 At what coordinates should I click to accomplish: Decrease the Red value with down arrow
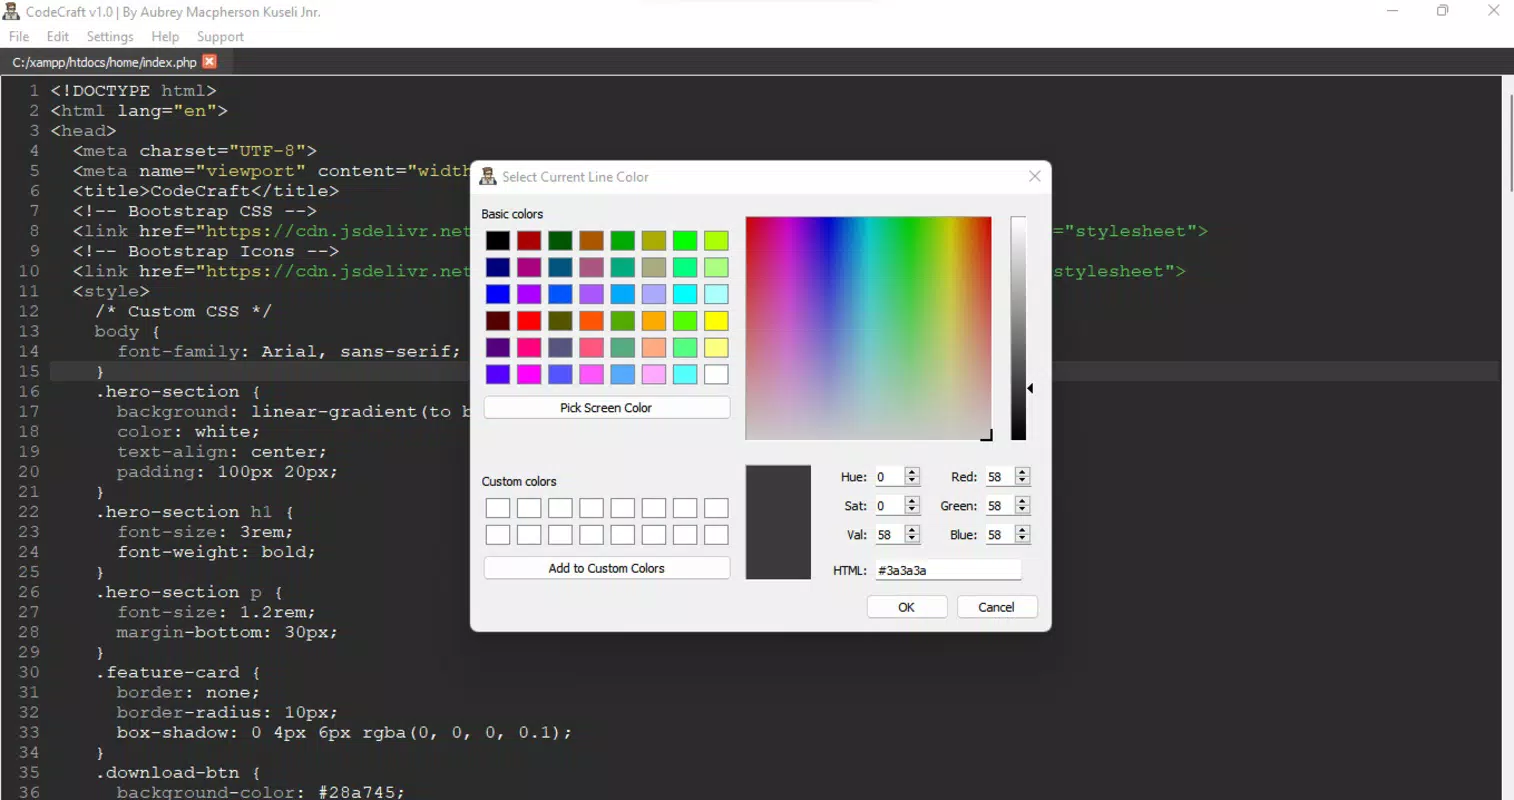click(x=1022, y=481)
